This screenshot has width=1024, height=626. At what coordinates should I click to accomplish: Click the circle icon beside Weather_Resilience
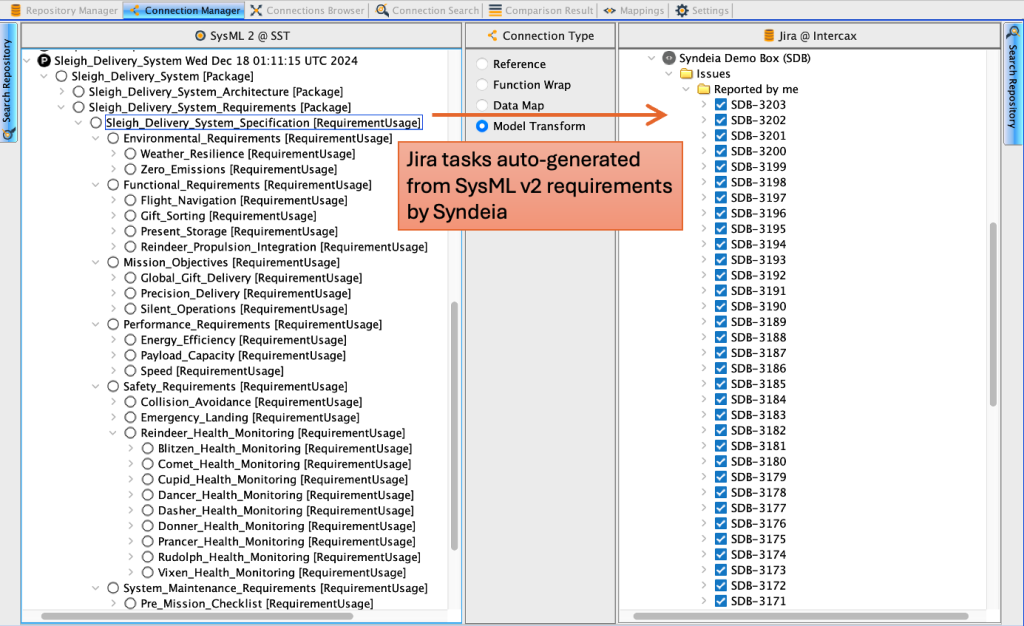click(x=130, y=154)
